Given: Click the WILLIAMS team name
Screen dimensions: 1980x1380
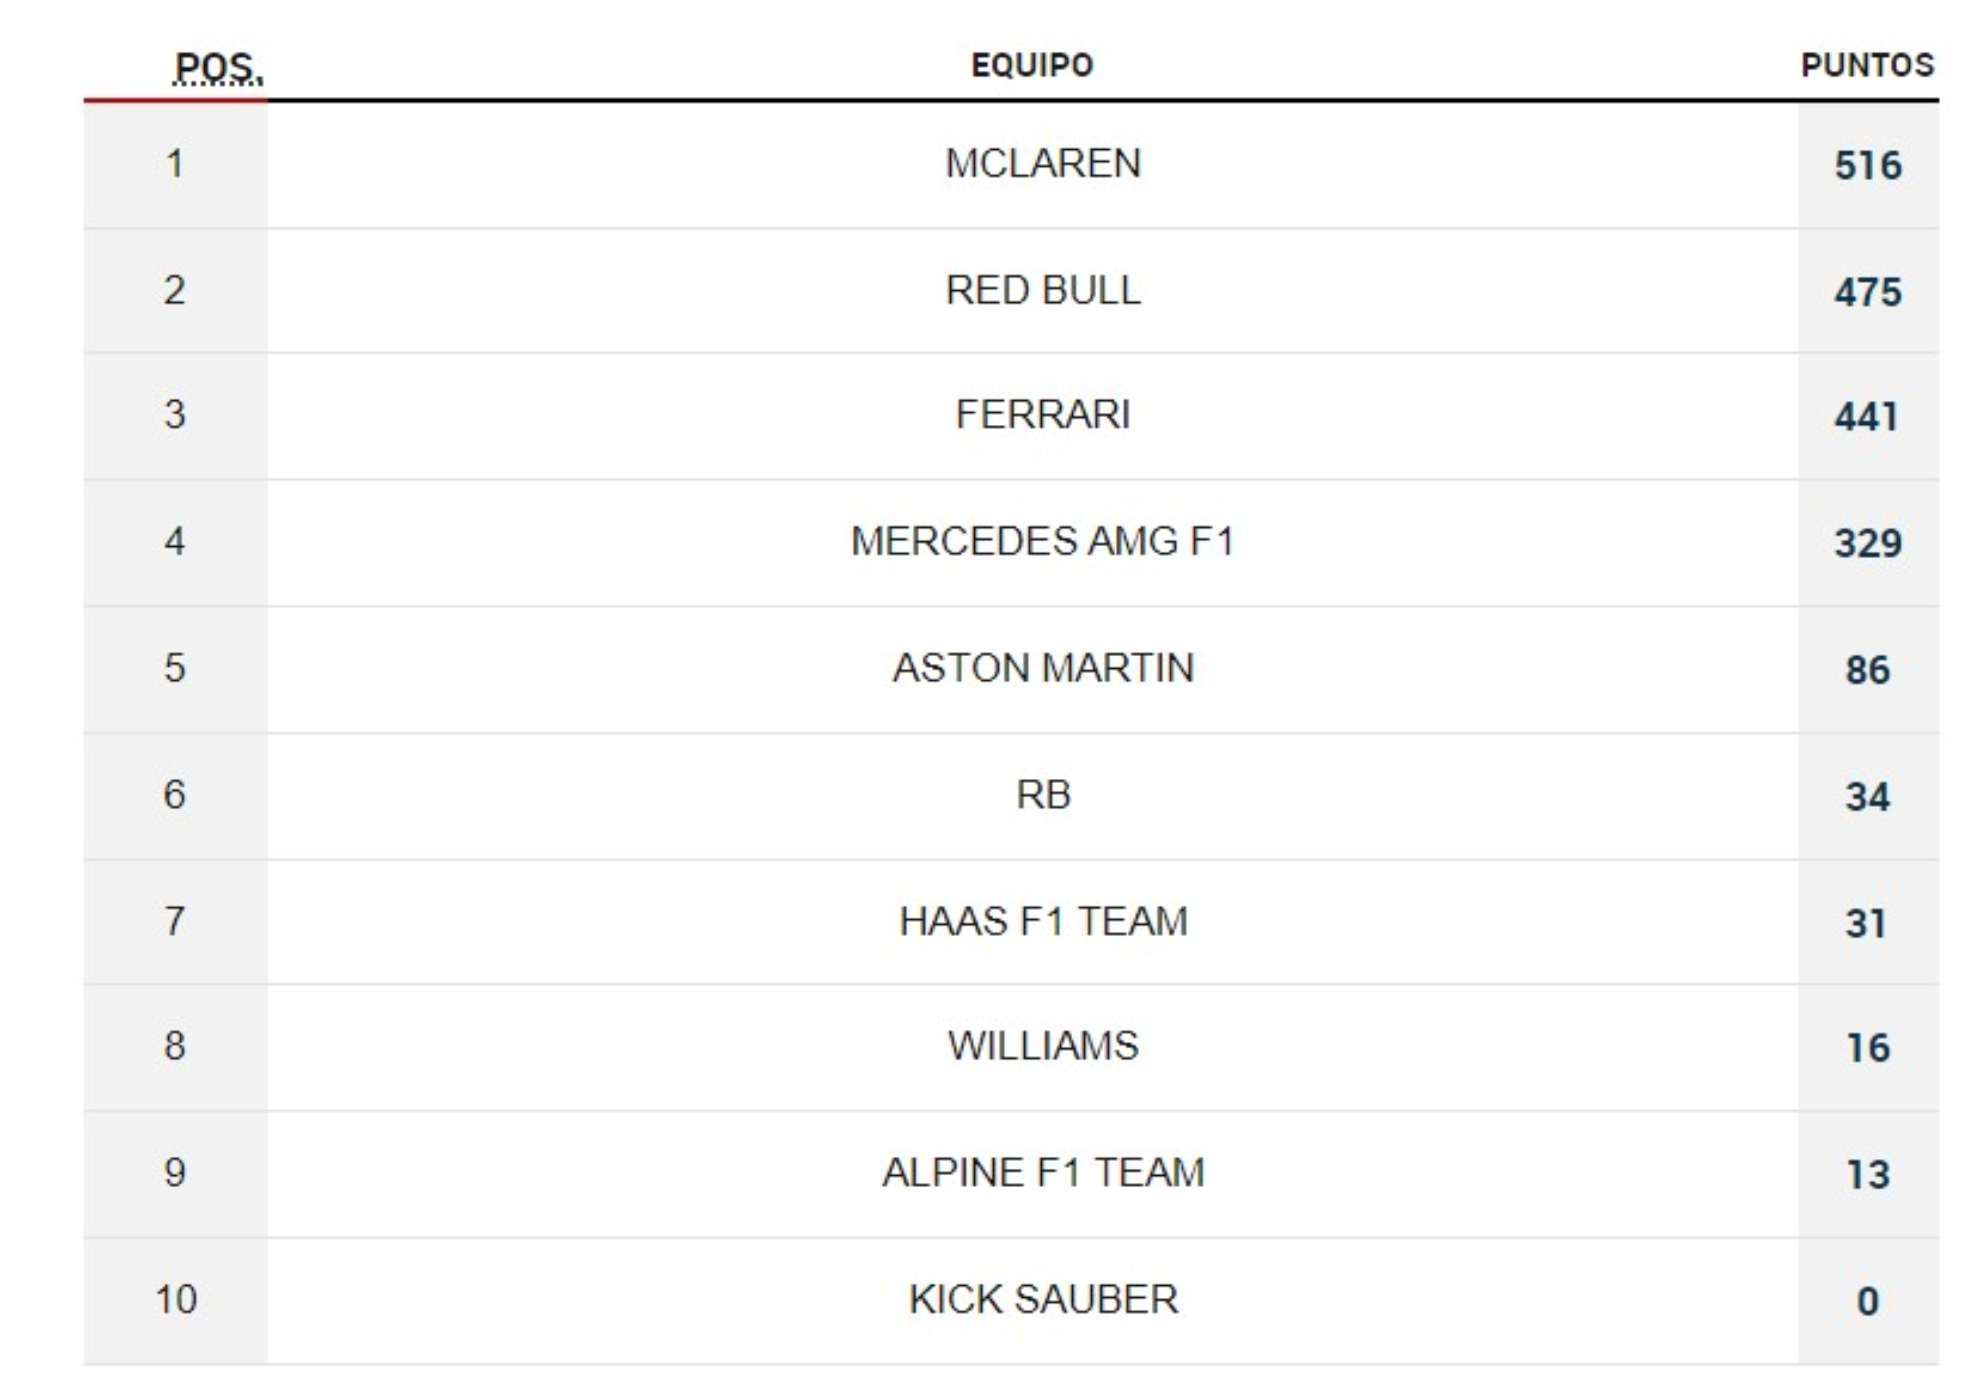Looking at the screenshot, I should 1042,1046.
